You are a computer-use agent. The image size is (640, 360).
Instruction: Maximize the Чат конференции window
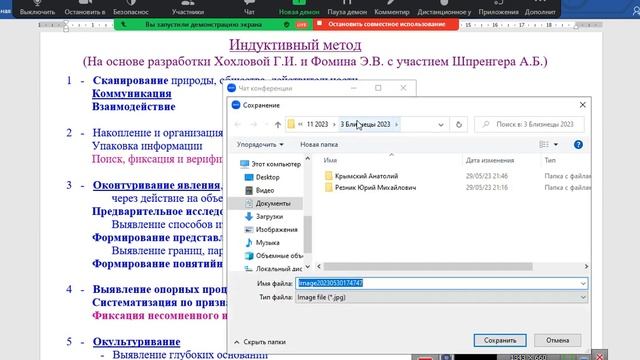(x=378, y=88)
